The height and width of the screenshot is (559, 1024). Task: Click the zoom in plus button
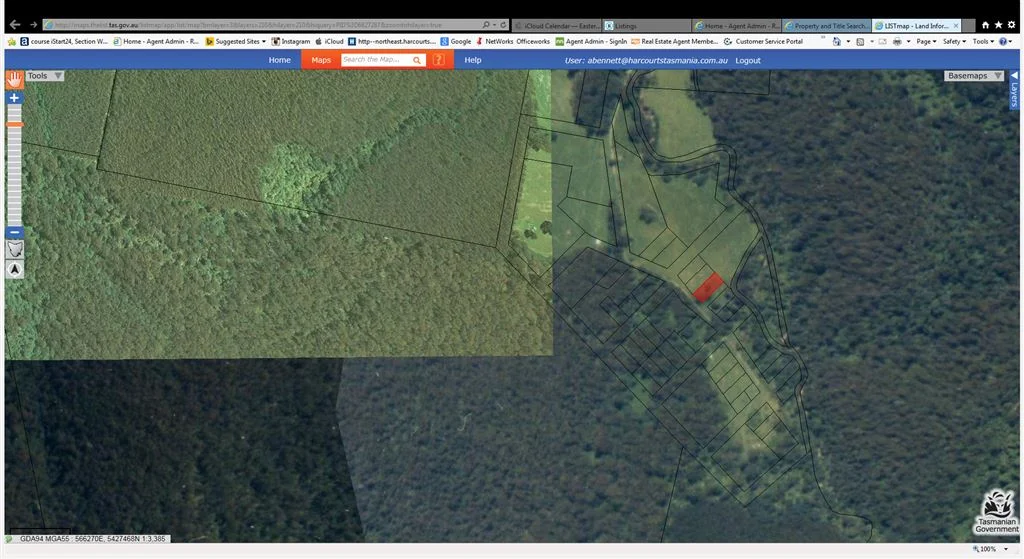(14, 98)
